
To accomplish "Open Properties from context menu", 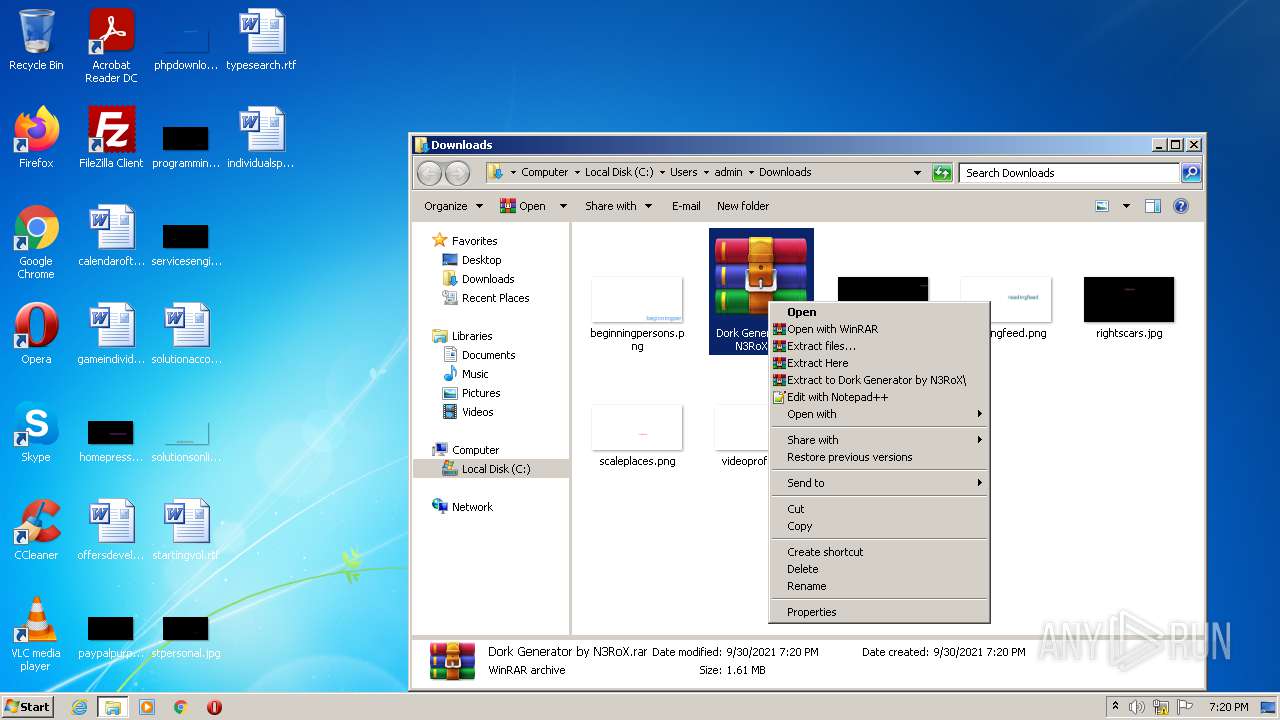I will tap(879, 612).
